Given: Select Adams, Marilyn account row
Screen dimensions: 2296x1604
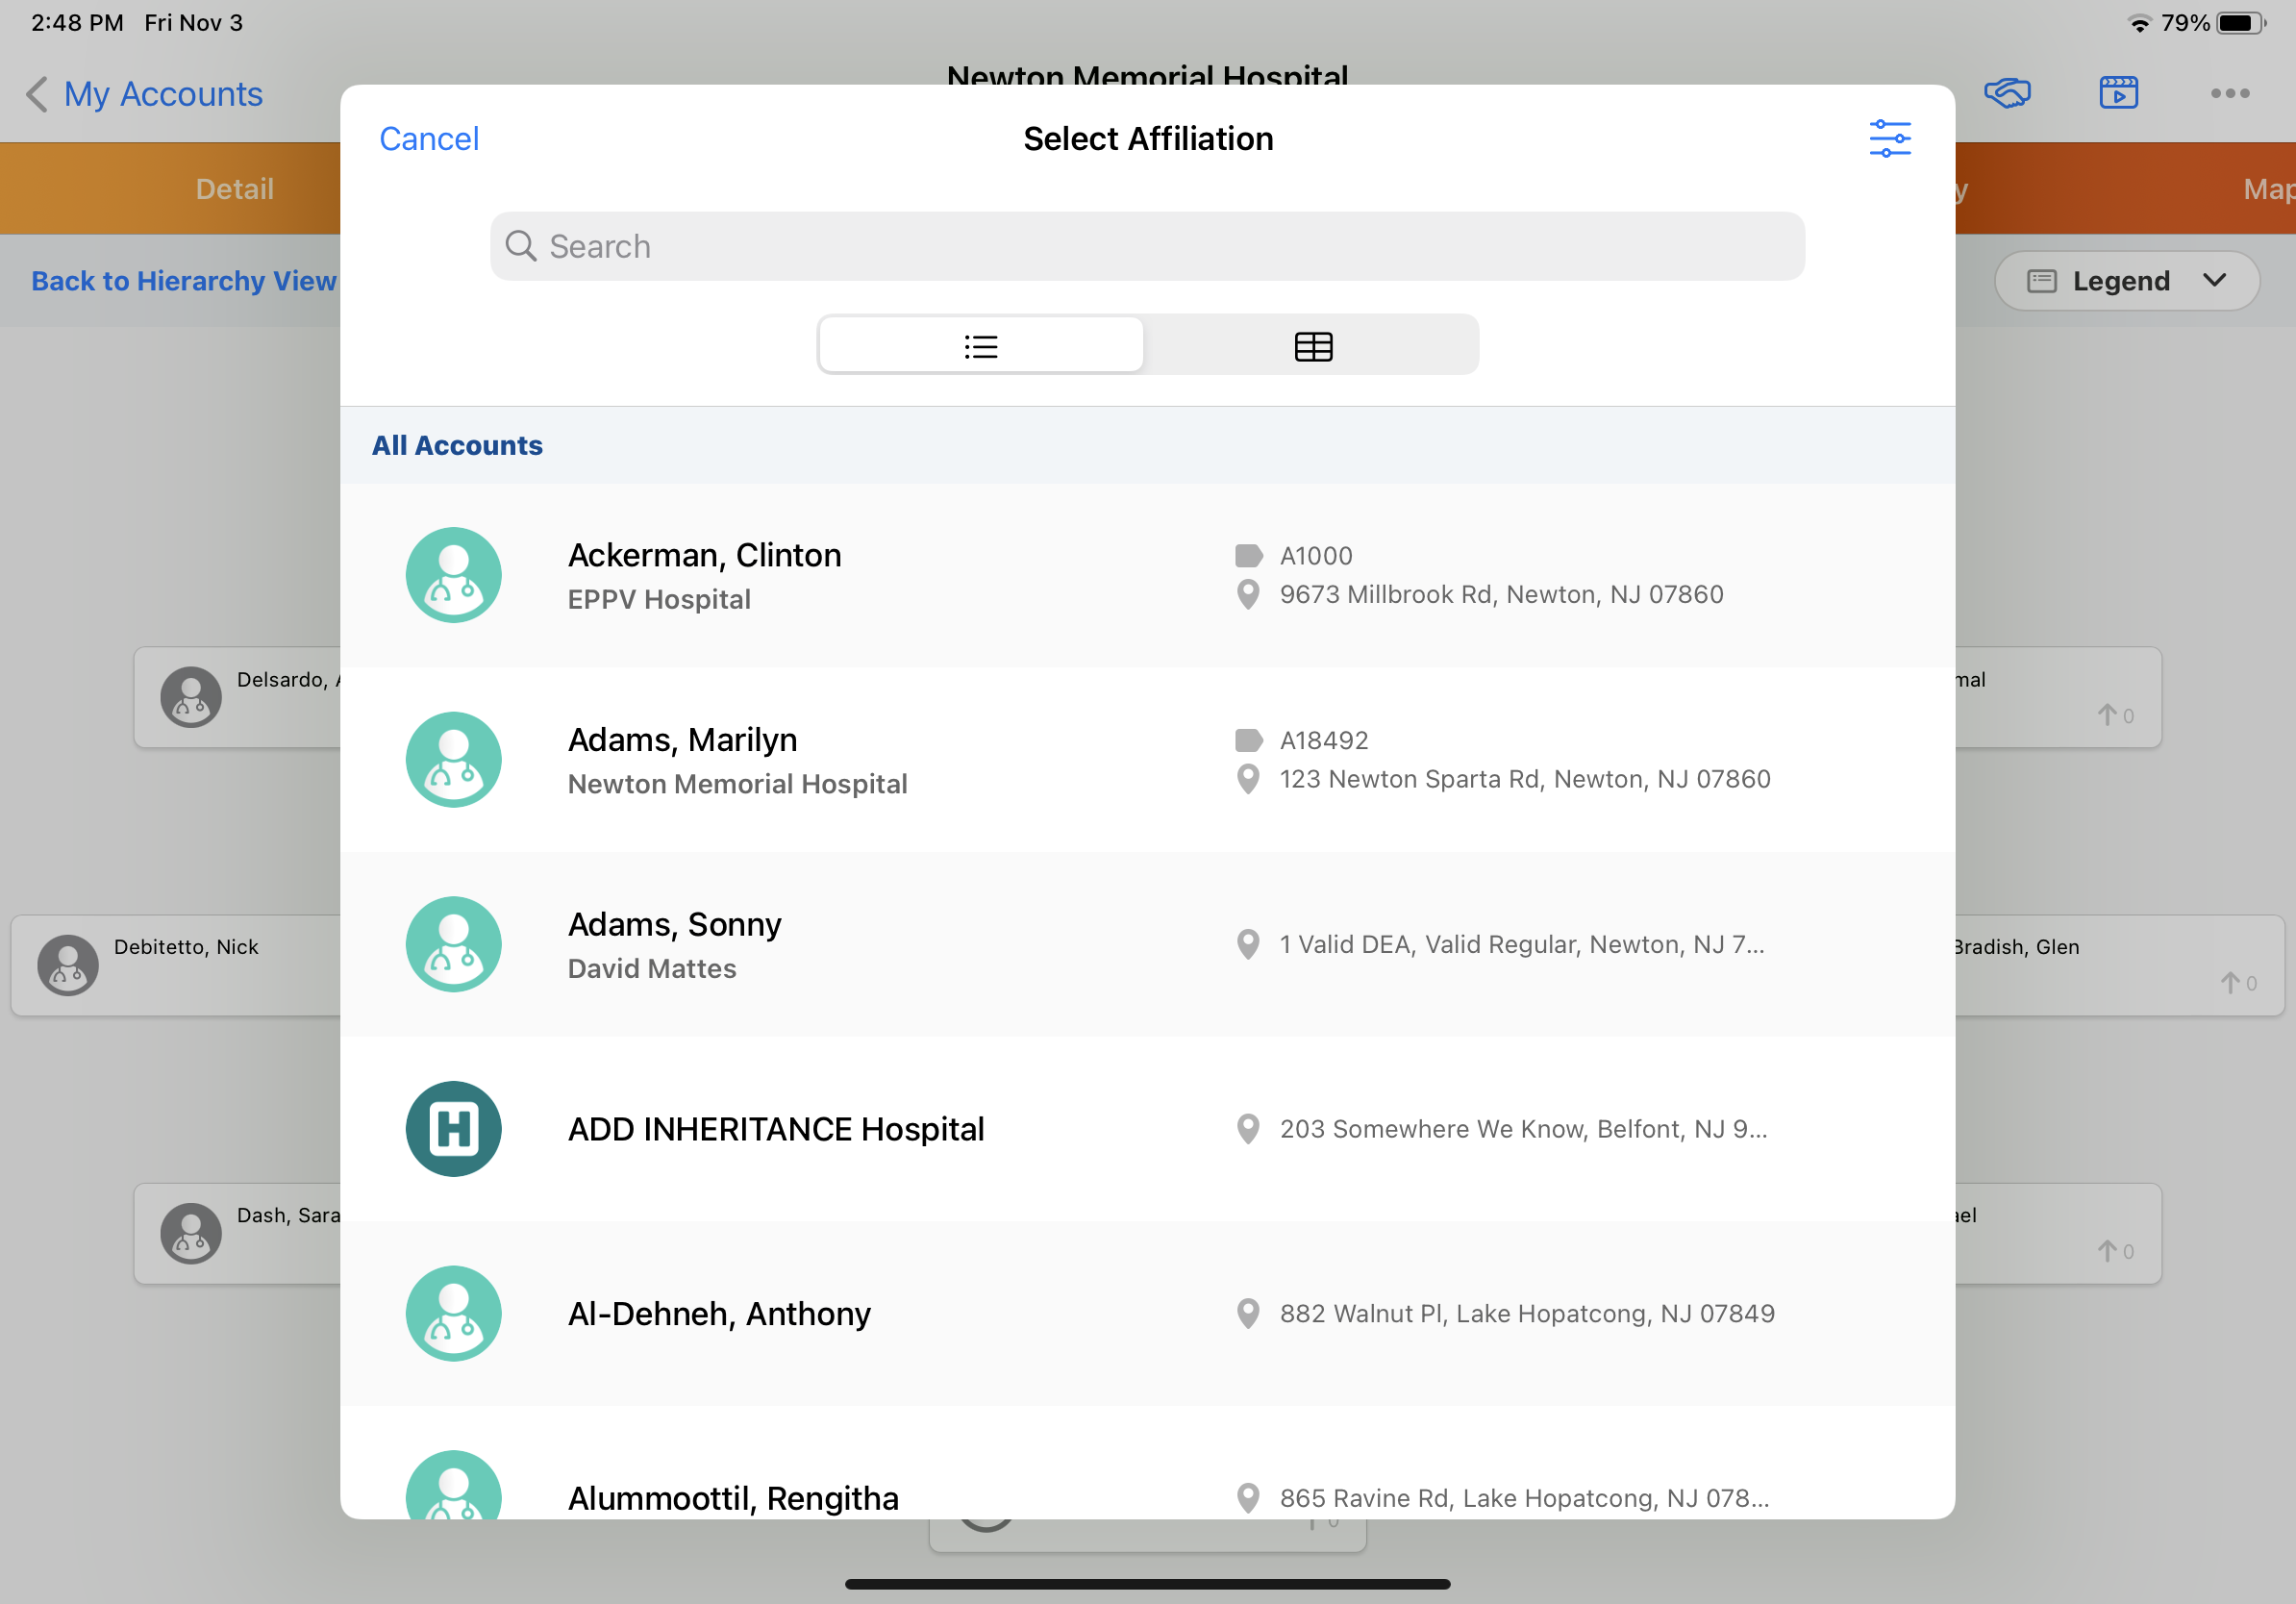Looking at the screenshot, I should coord(1147,760).
